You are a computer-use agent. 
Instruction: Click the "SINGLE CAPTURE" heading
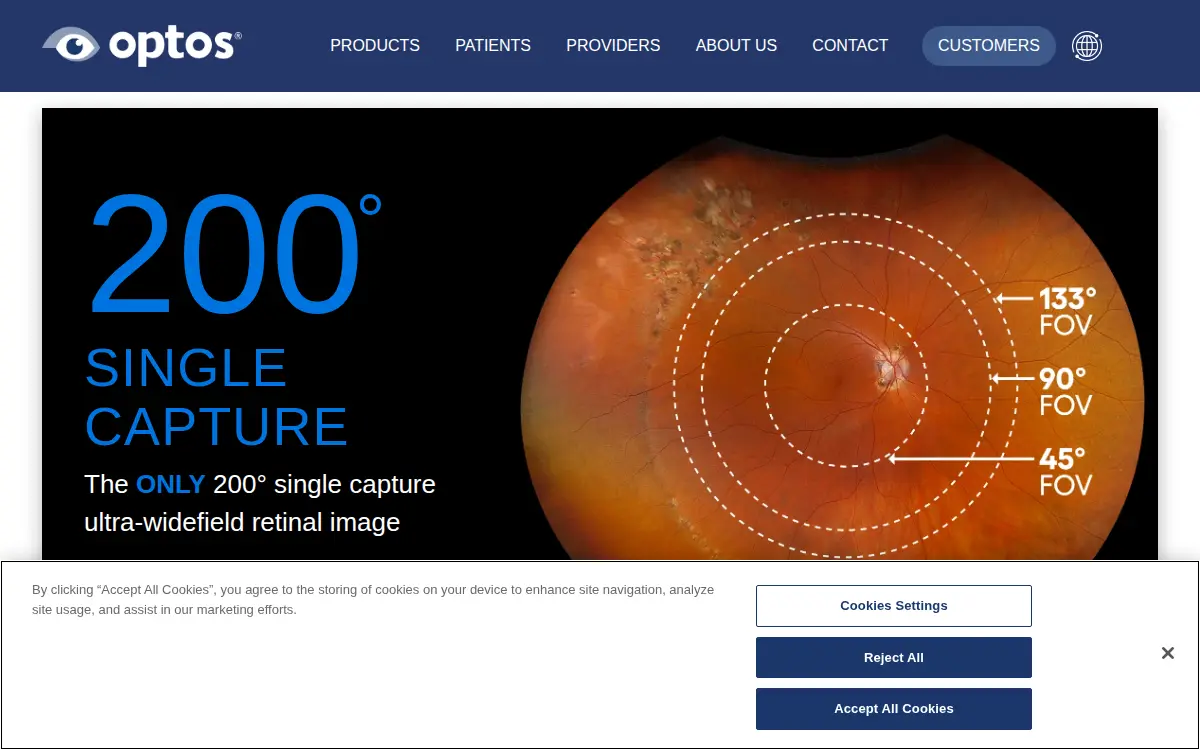(x=216, y=397)
